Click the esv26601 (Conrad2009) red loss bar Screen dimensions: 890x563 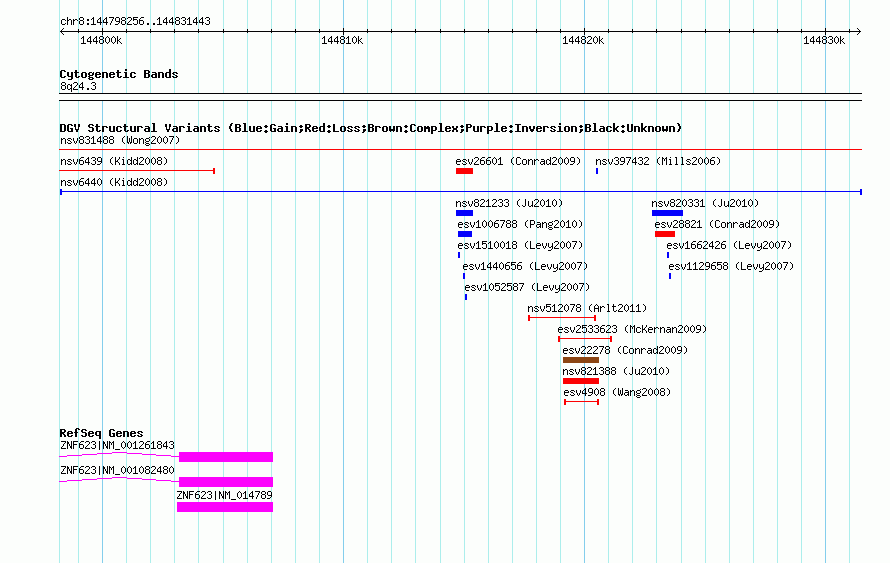464,171
